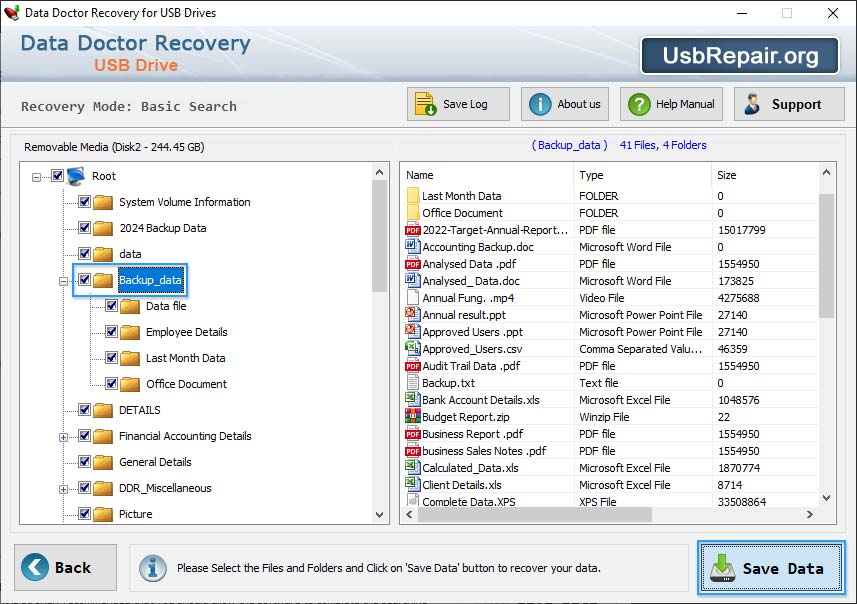Click the tree panel scroll up arrow
Screen dimensions: 857x604
click(380, 172)
